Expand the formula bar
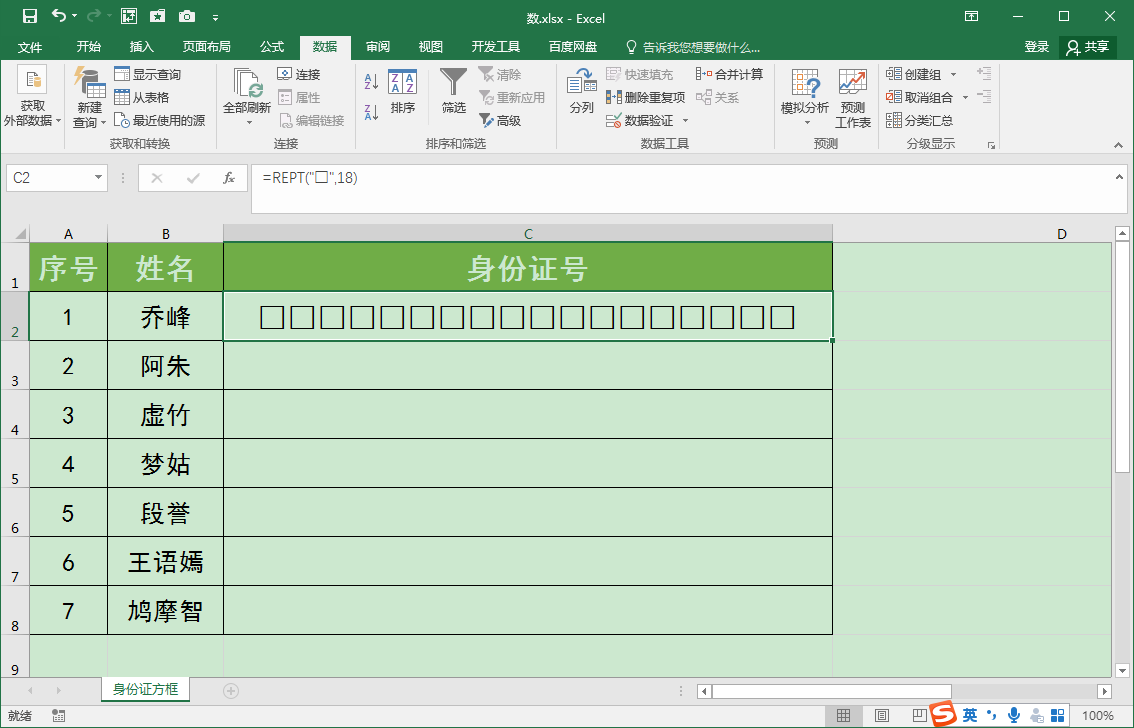This screenshot has height=728, width=1134. 1119,177
